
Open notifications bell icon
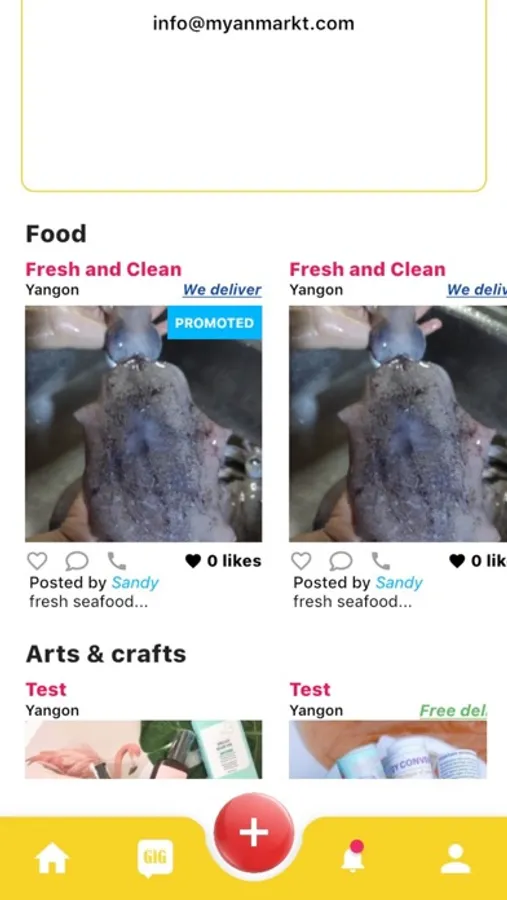353,857
